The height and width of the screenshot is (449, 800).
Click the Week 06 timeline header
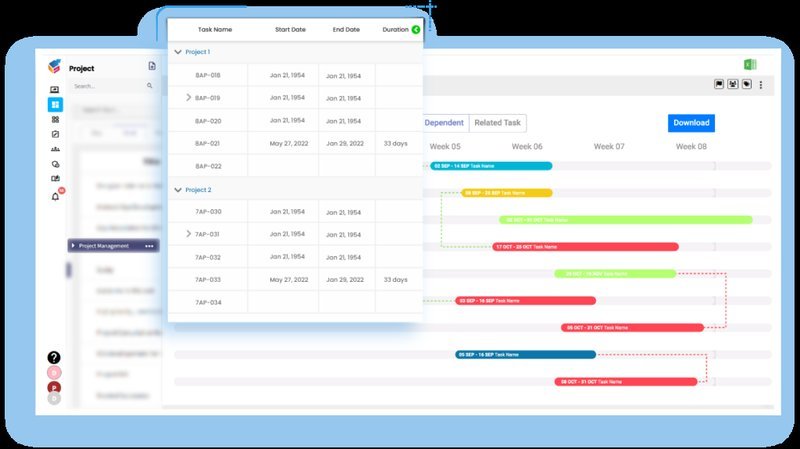pos(527,146)
